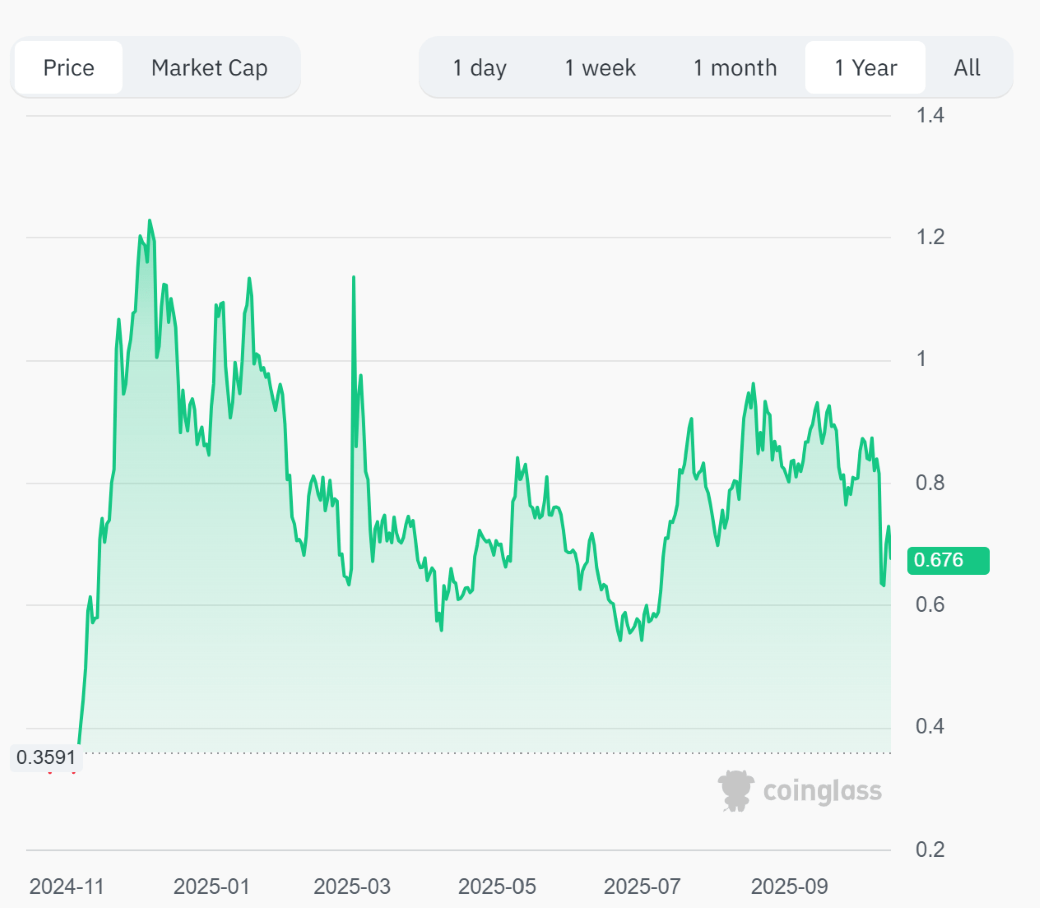Click the 1.2 price axis label

click(930, 237)
